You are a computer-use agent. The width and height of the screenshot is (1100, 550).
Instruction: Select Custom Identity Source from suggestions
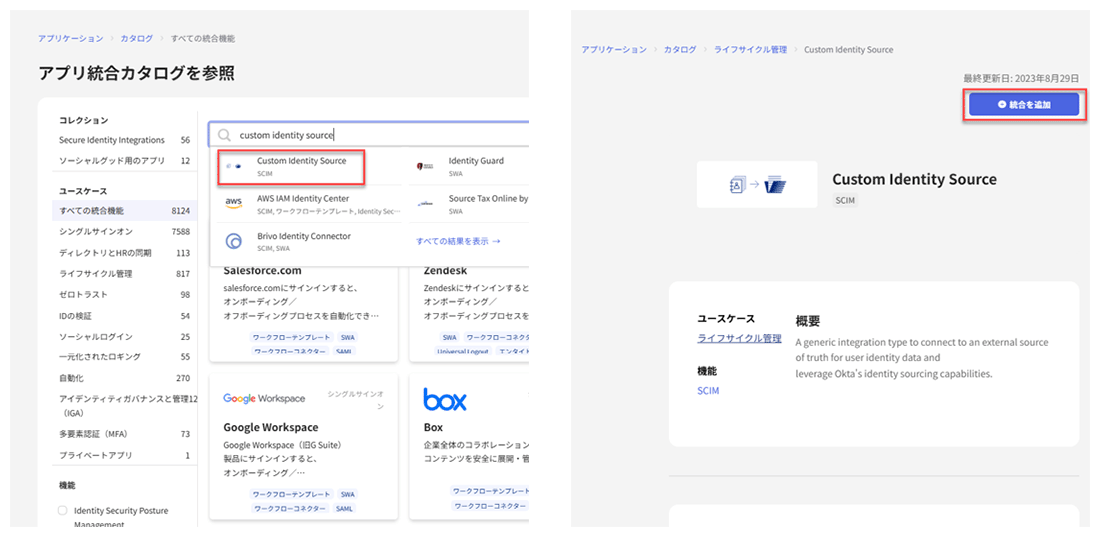(x=301, y=161)
